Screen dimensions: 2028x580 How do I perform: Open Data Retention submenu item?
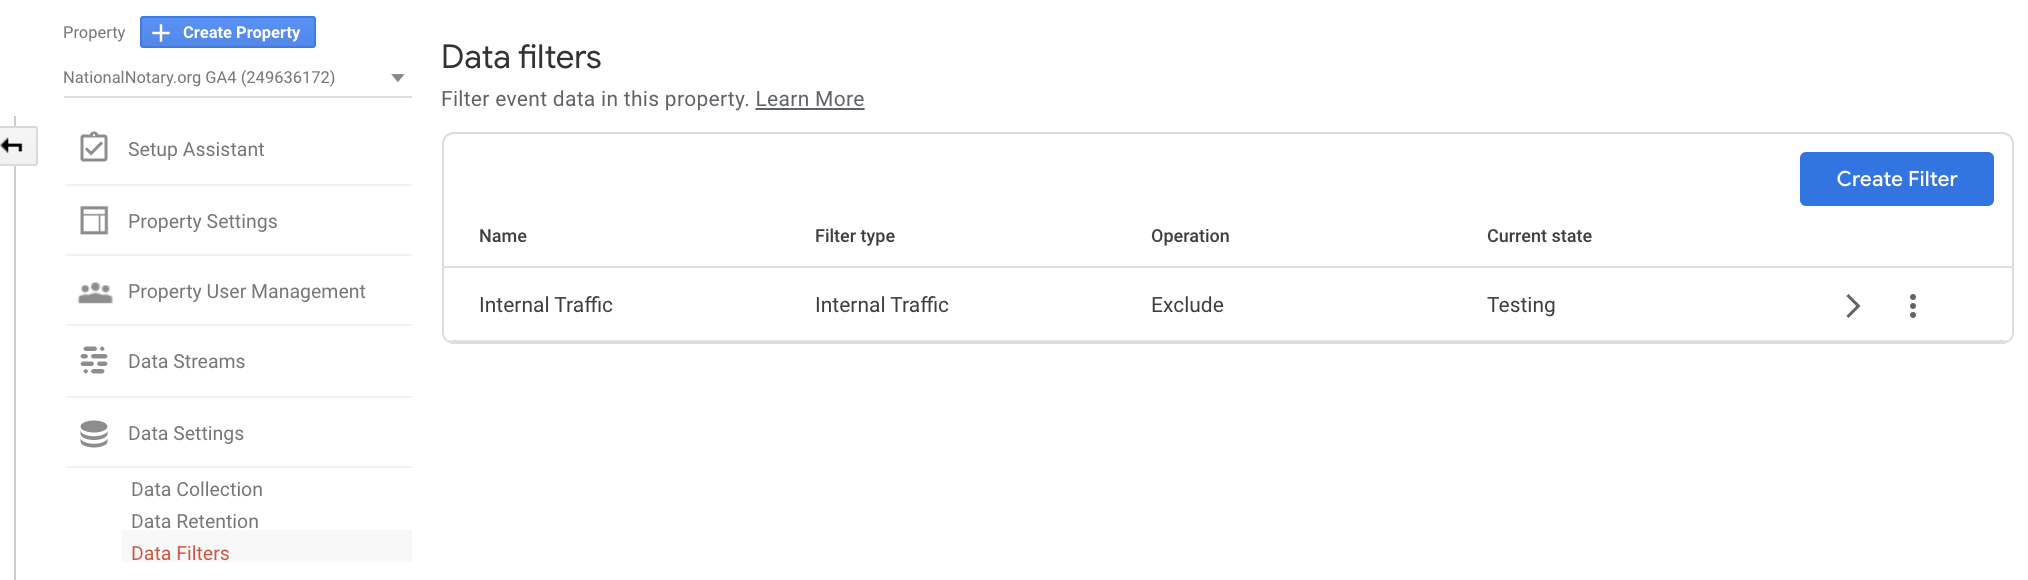[195, 521]
